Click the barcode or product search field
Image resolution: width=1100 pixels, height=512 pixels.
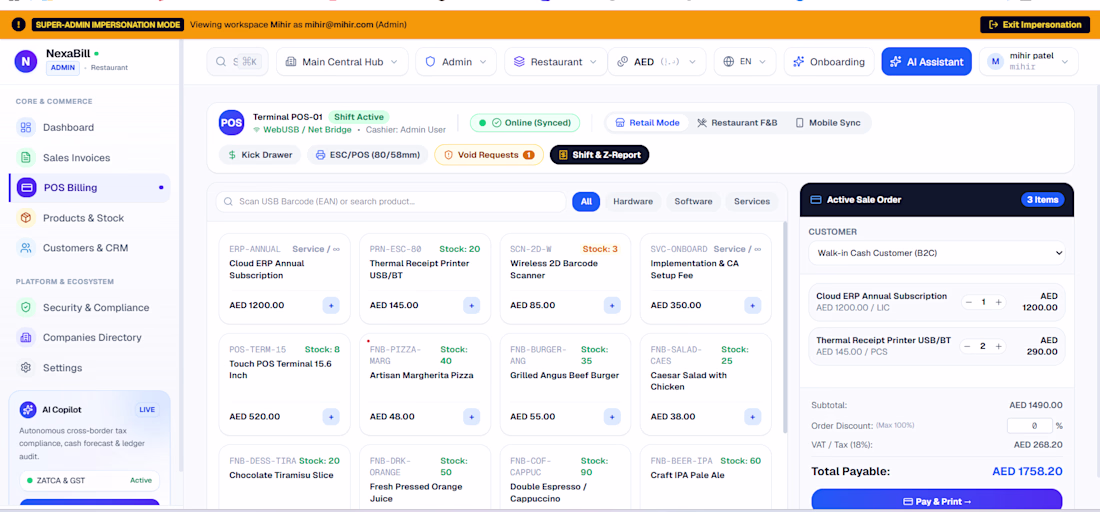391,202
